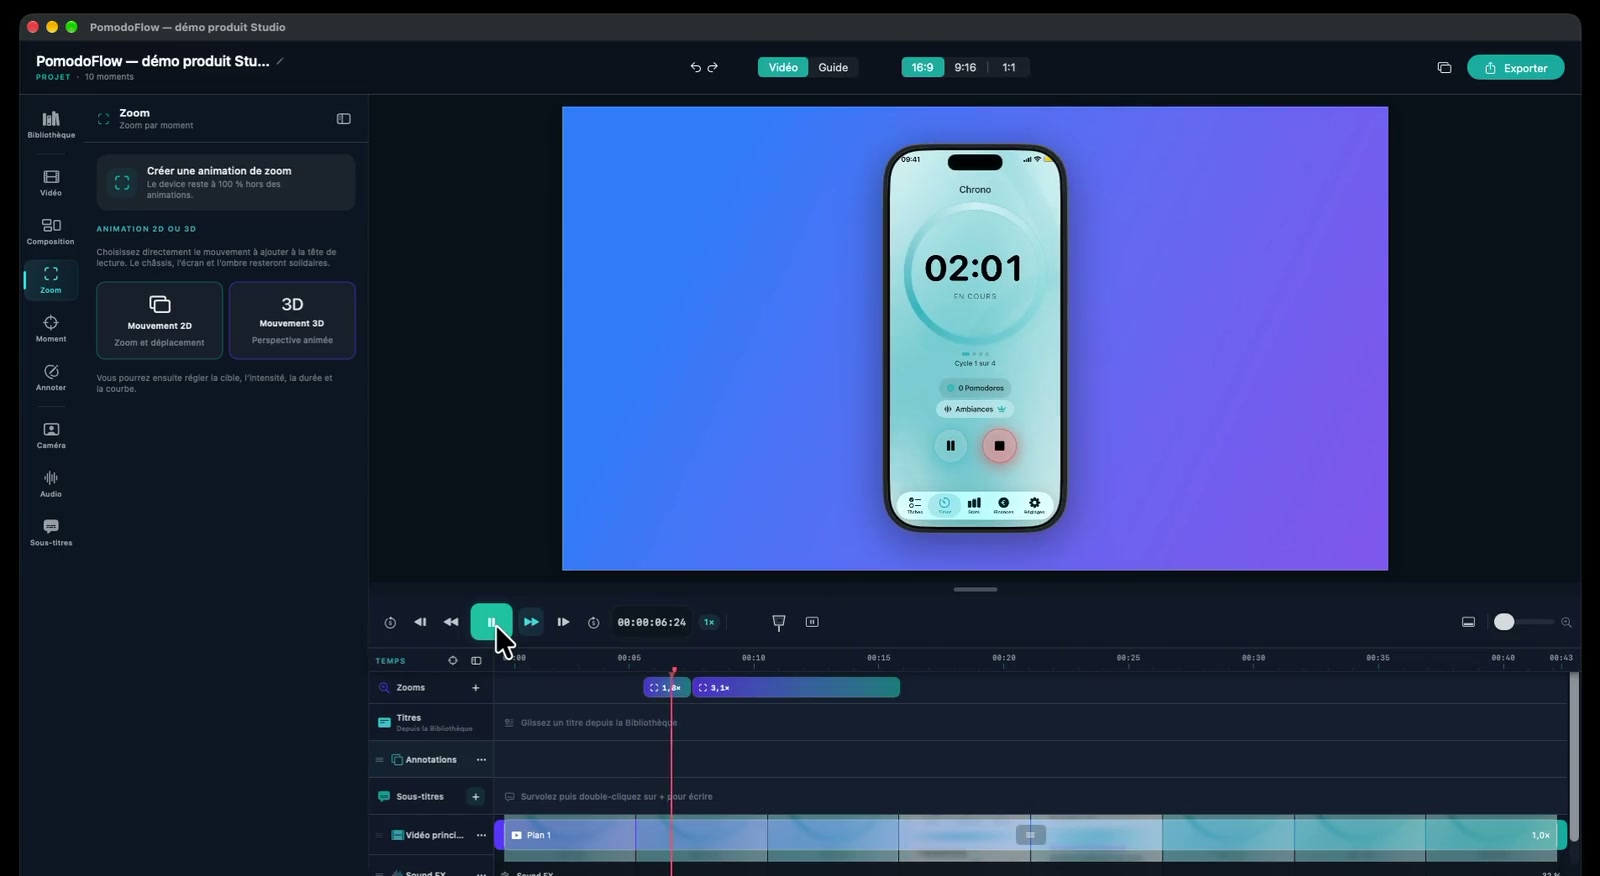1600x876 pixels.
Task: Click the pause-frame icon in transport bar
Action: pos(812,622)
